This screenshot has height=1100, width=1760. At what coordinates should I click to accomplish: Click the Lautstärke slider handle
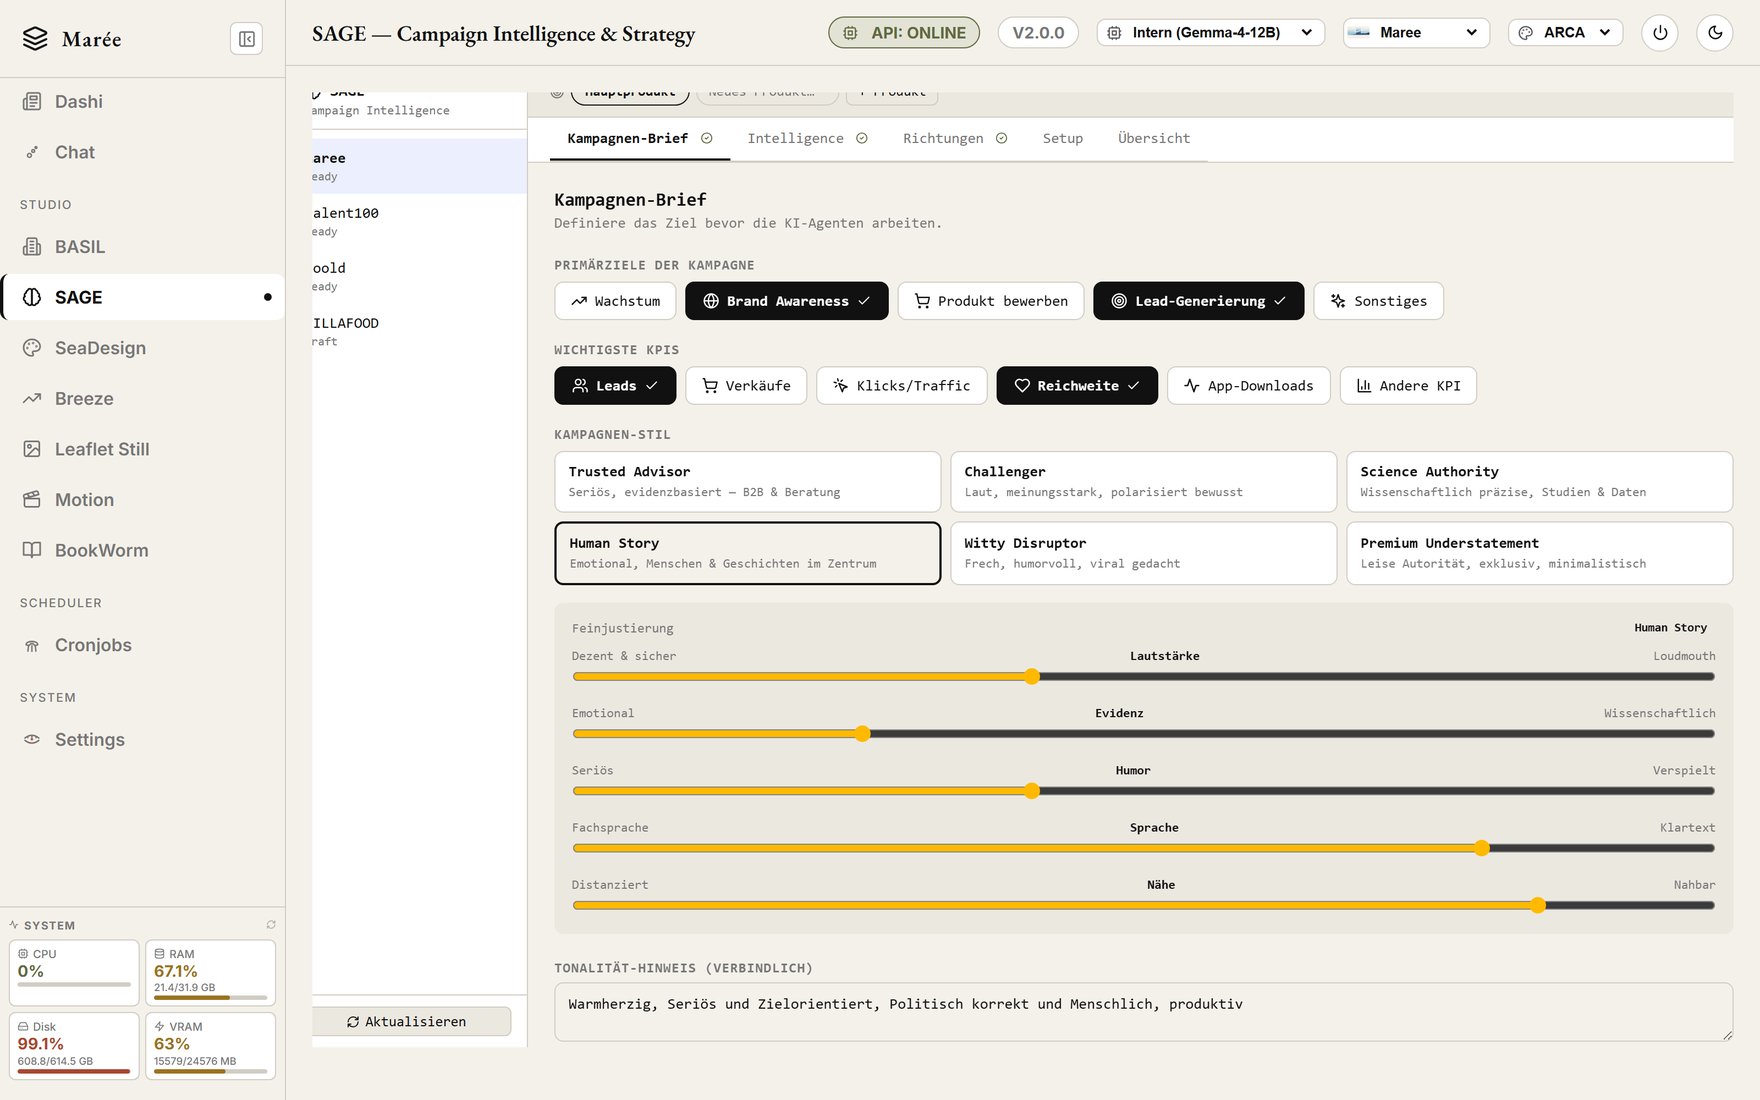(1032, 677)
